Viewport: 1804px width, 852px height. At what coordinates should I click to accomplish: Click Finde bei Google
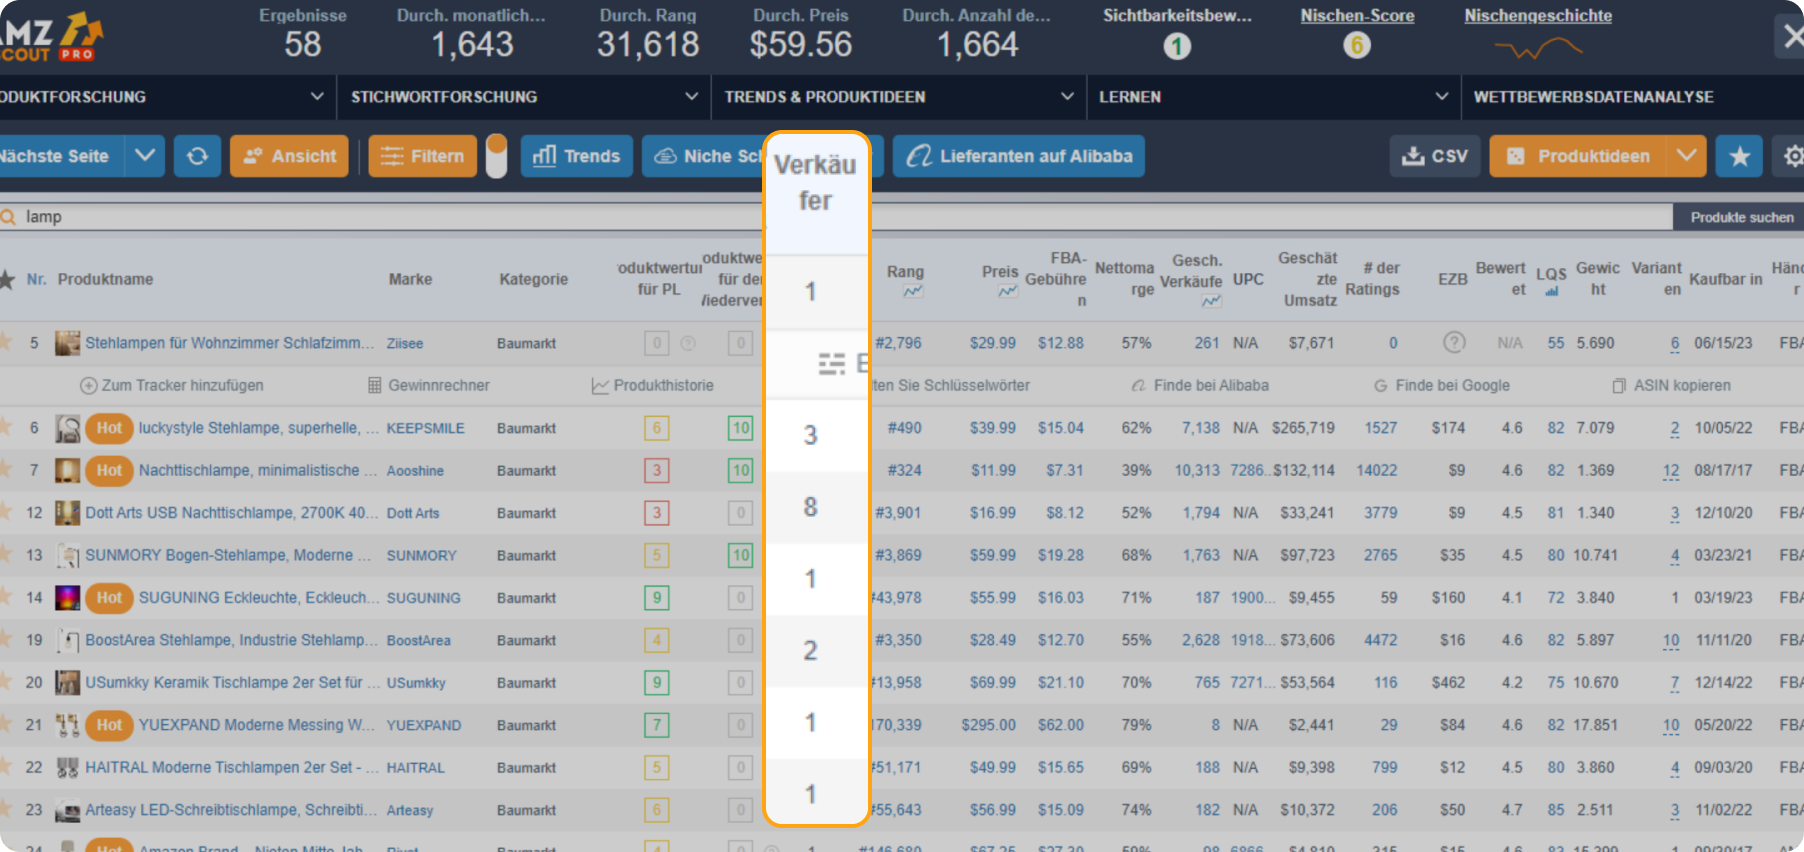1442,385
